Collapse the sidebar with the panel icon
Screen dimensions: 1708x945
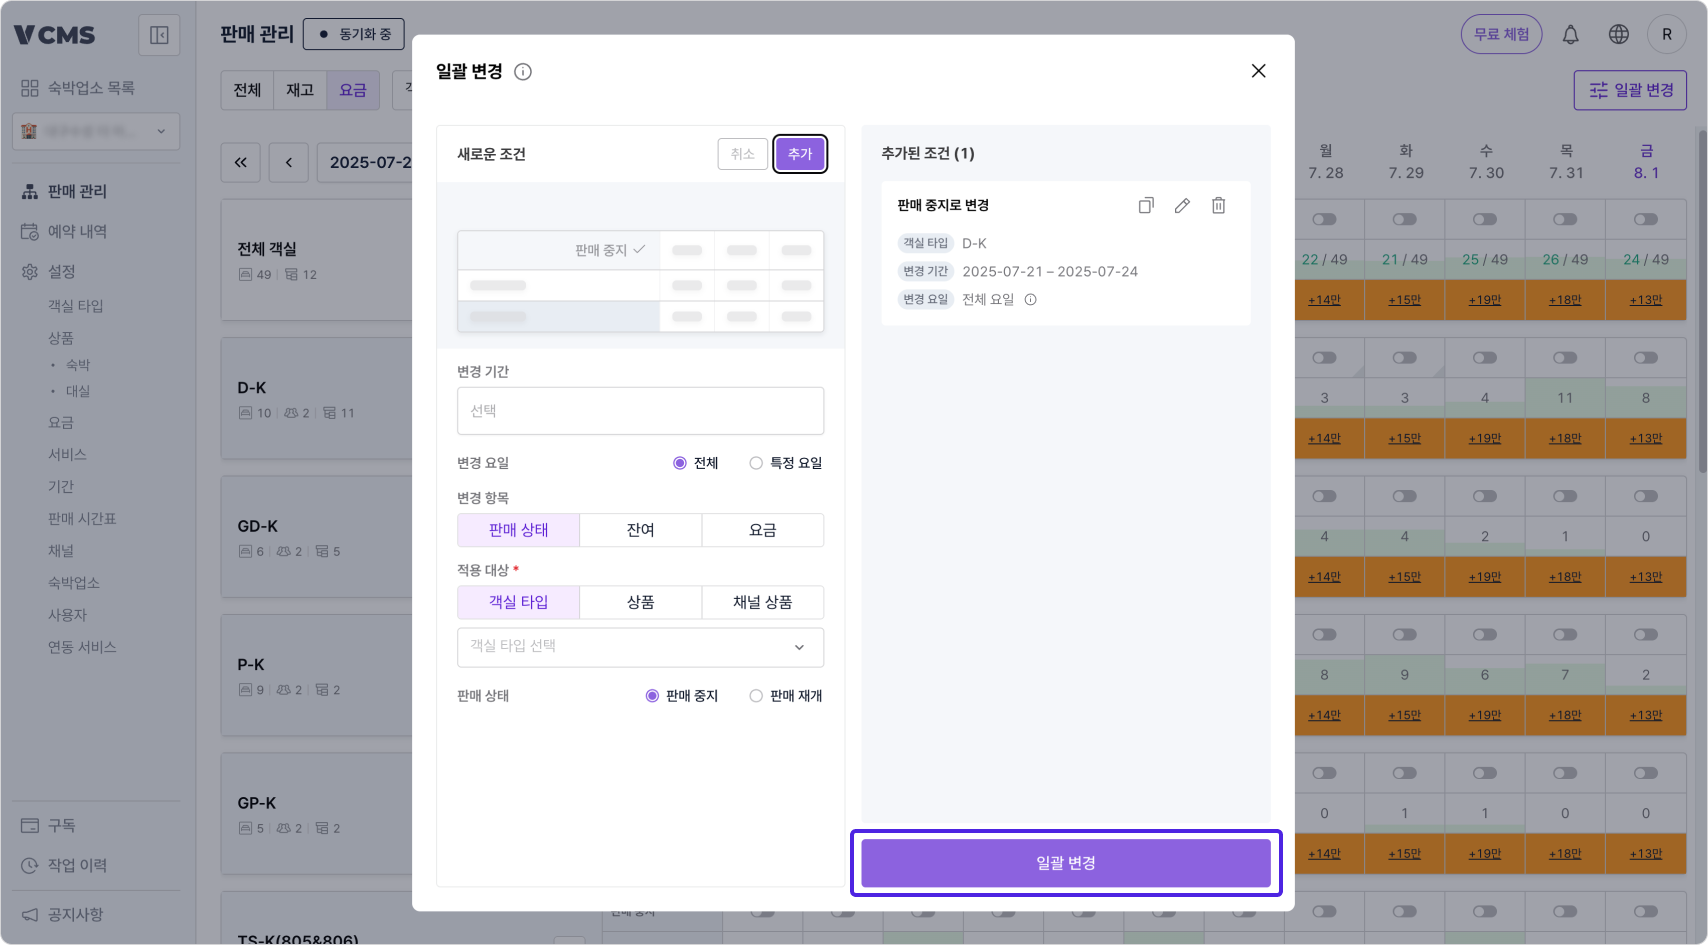159,34
